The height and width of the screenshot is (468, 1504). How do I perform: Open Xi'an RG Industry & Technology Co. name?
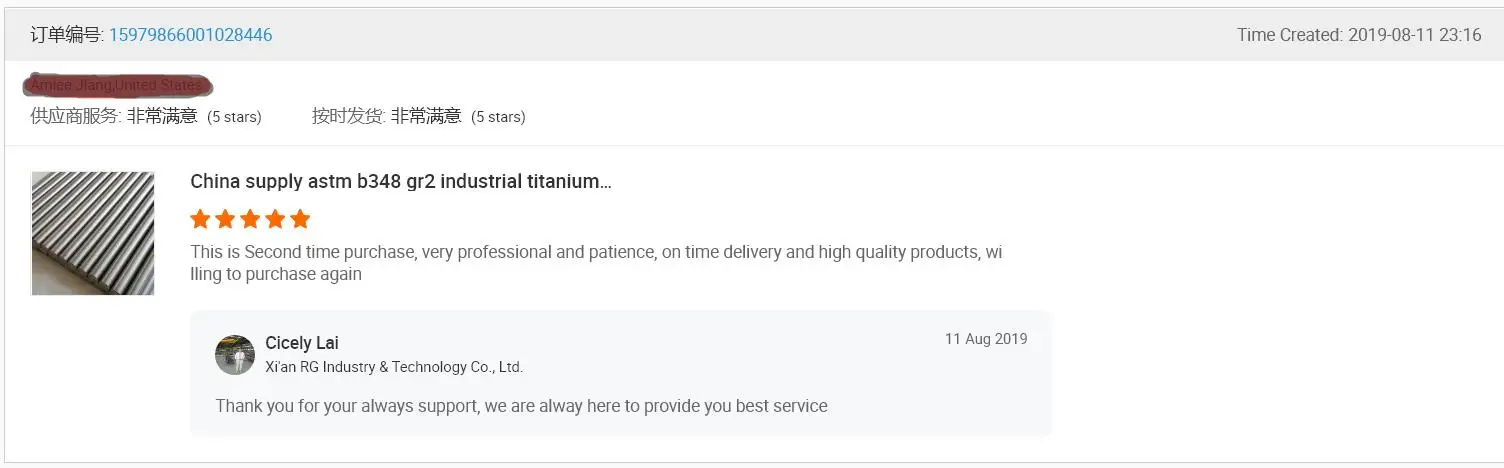click(394, 367)
